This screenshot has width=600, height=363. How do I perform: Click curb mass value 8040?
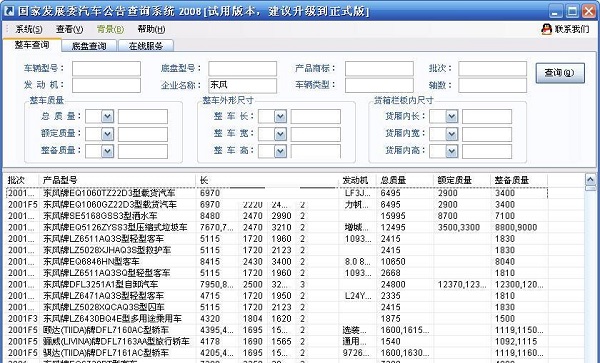point(505,262)
